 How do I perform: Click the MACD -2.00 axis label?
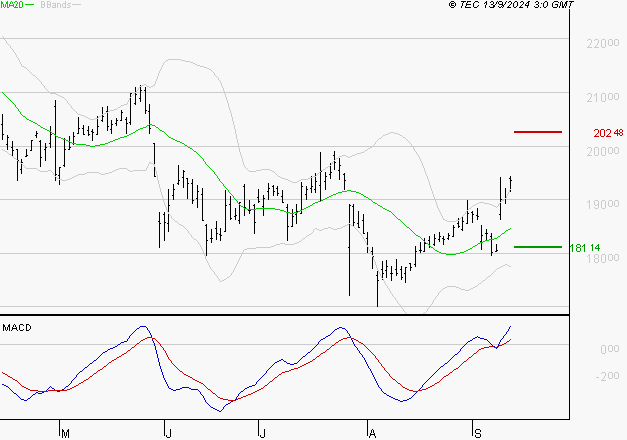pos(607,376)
